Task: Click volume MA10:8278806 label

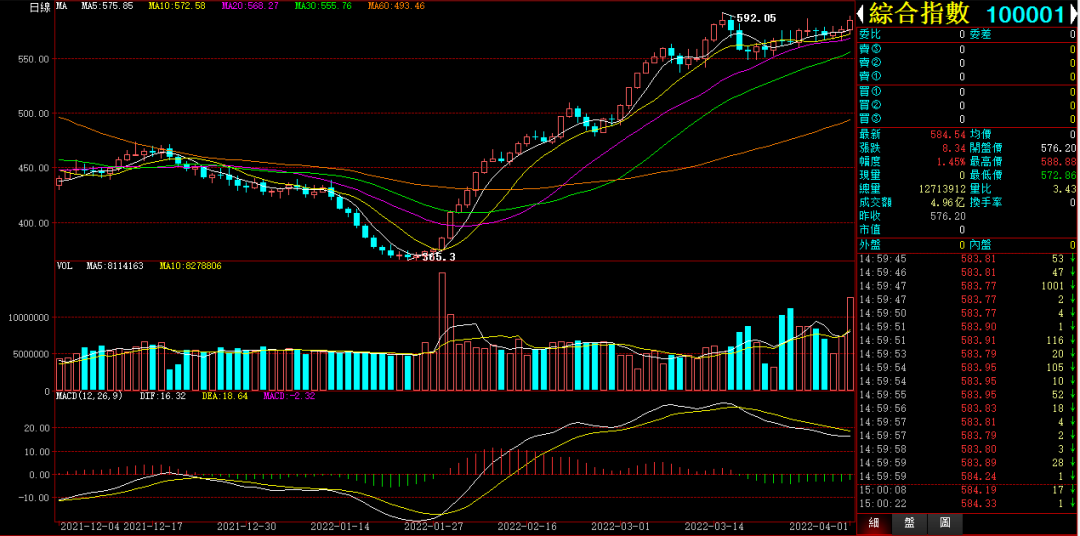Action: (x=190, y=265)
